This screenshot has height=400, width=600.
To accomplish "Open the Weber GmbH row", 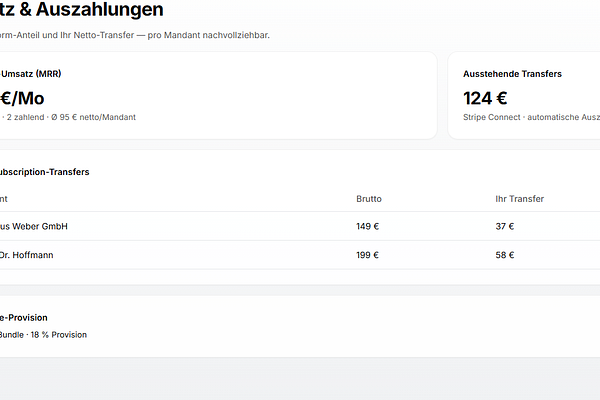I will 300,226.
